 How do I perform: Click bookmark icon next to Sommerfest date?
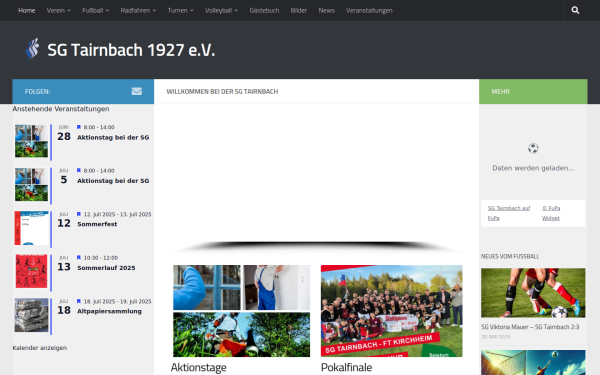(x=79, y=214)
